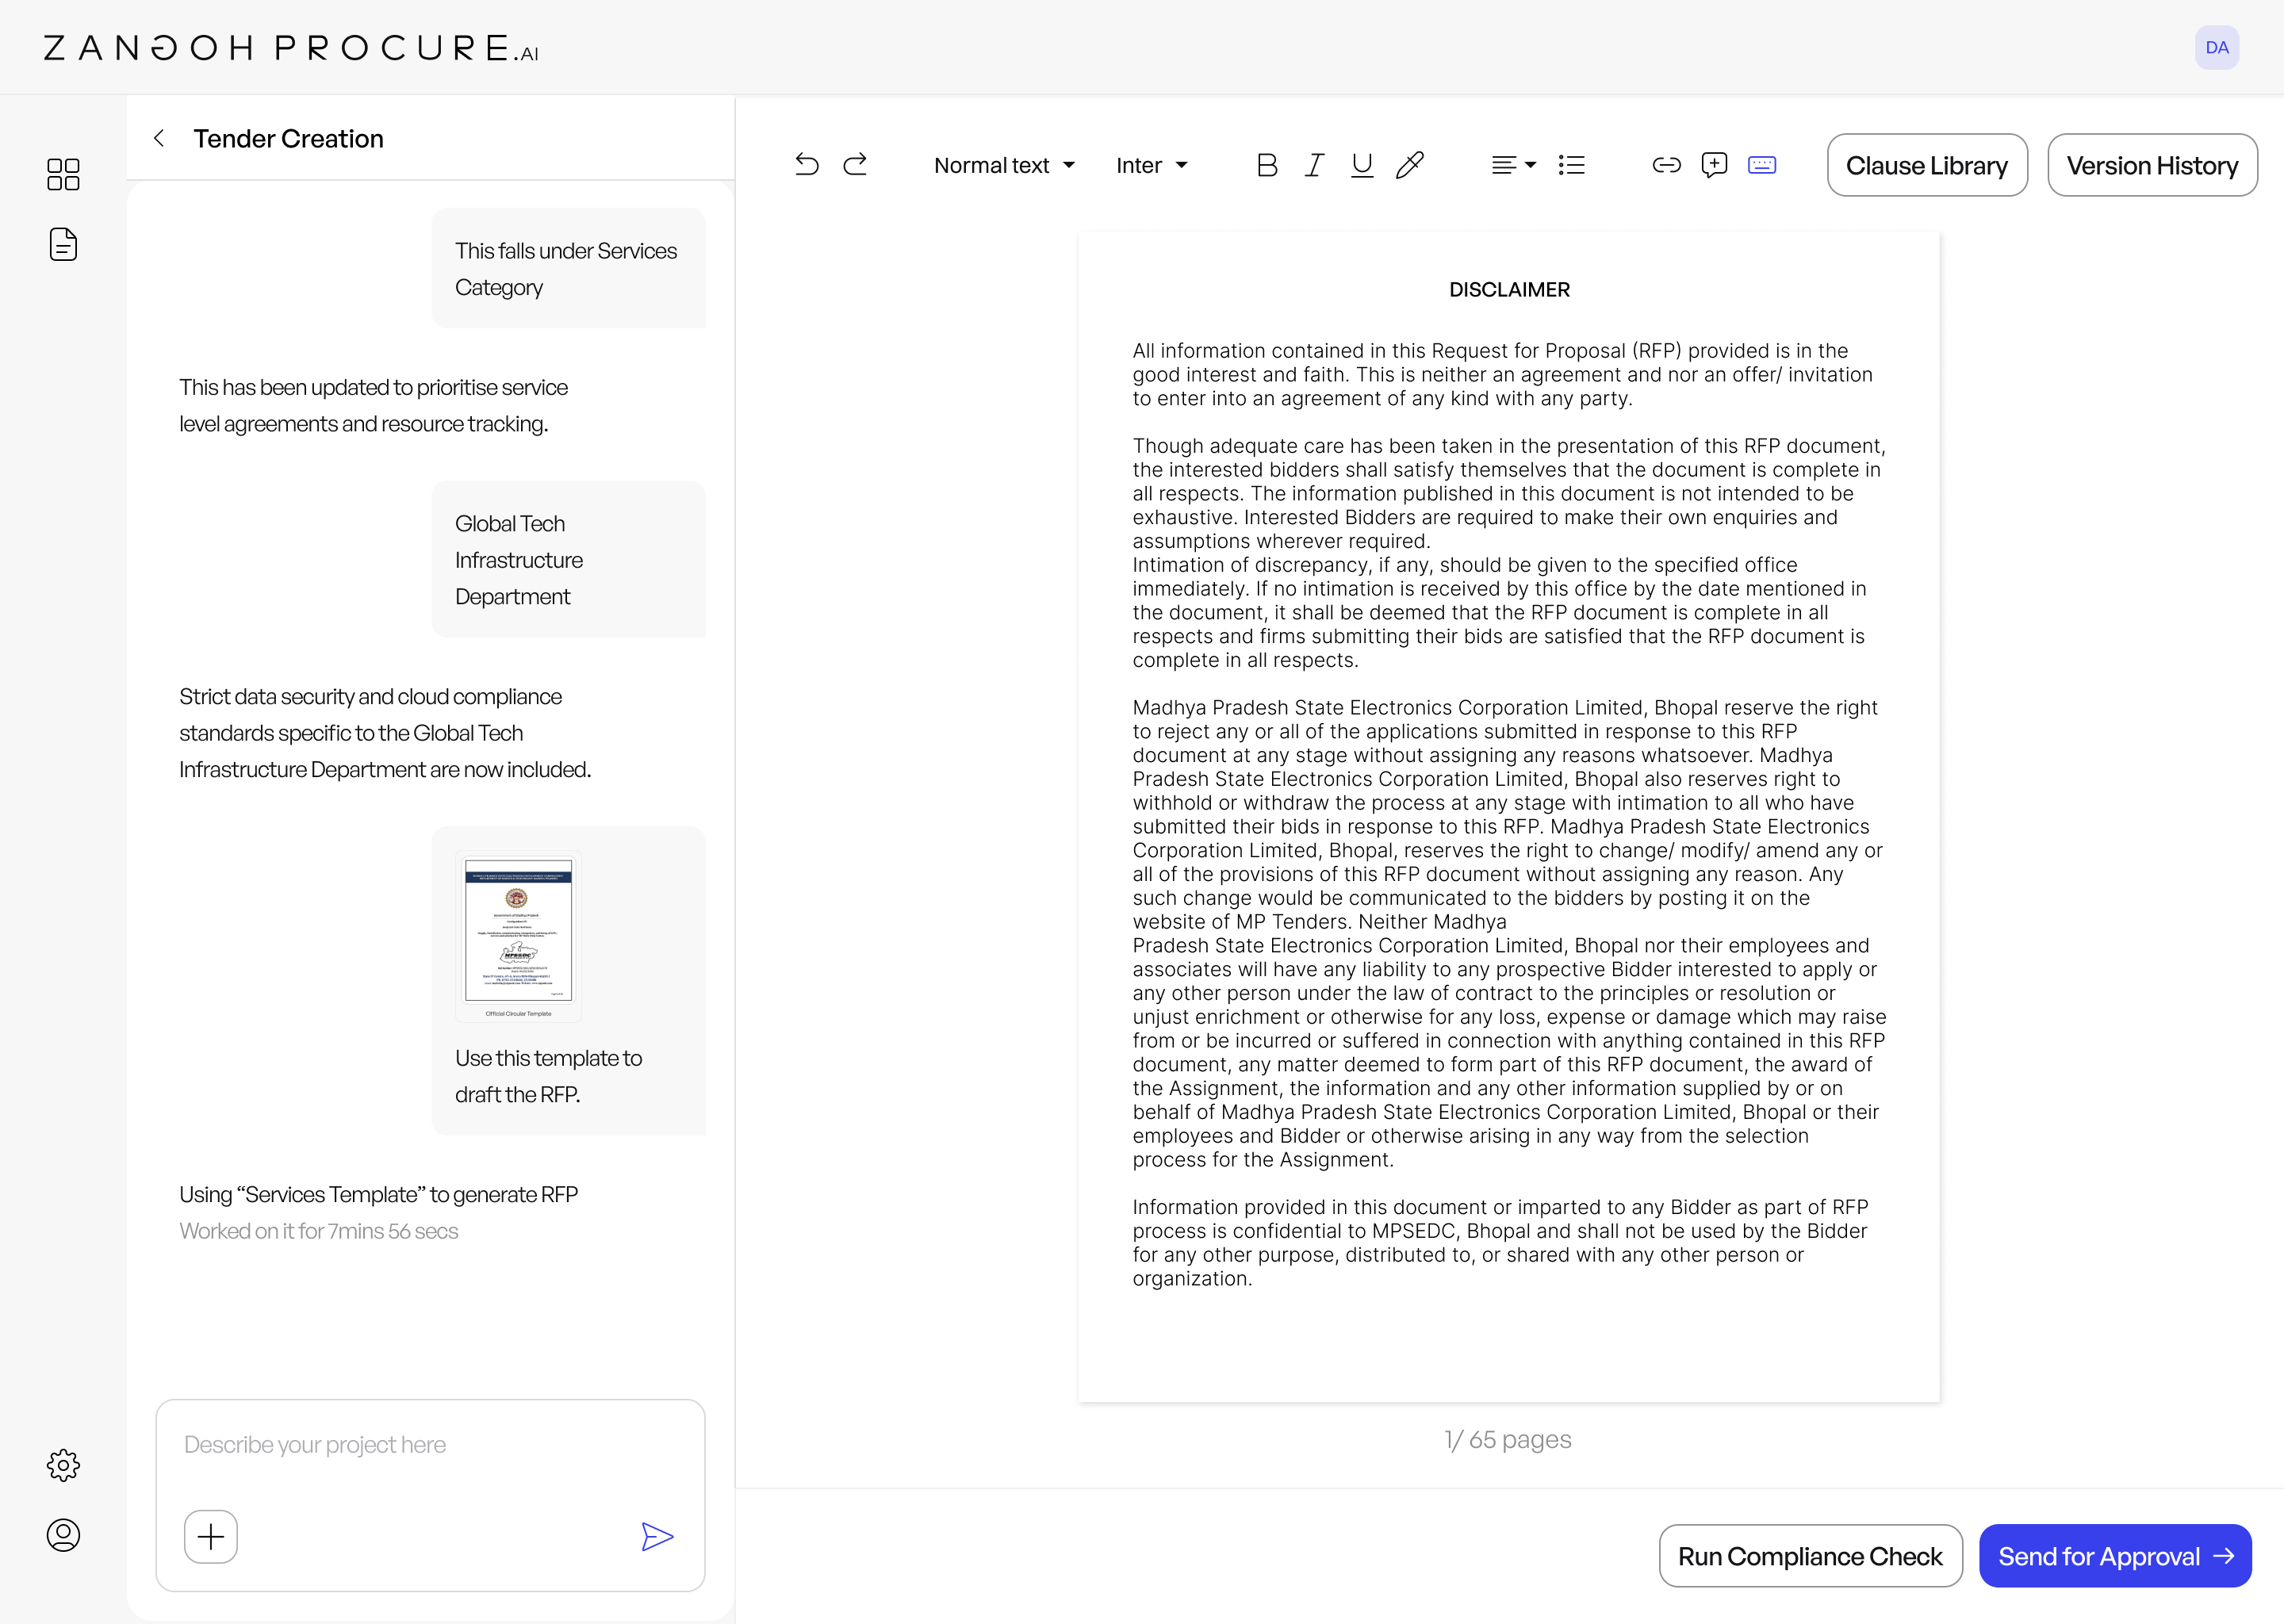The width and height of the screenshot is (2284, 1624).
Task: Insert a hyperlink
Action: click(1667, 165)
